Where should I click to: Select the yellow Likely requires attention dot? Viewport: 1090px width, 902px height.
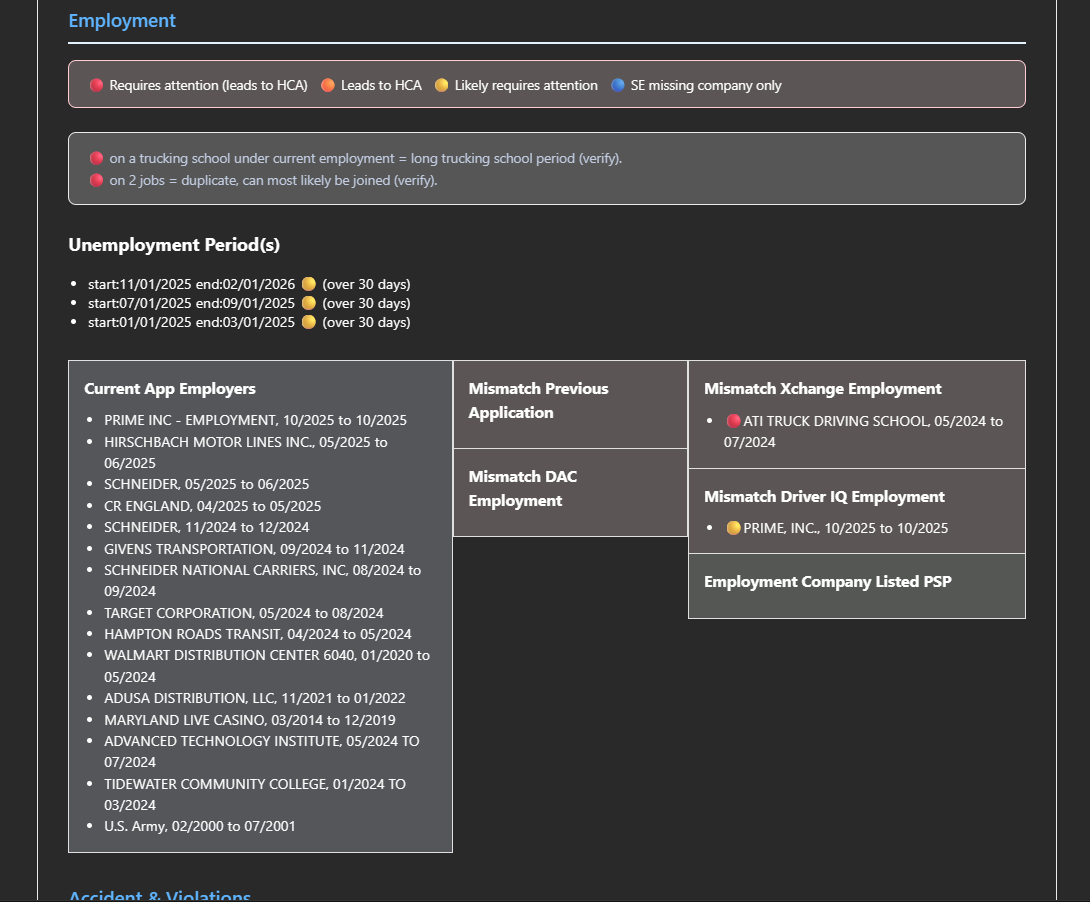pyautogui.click(x=441, y=86)
